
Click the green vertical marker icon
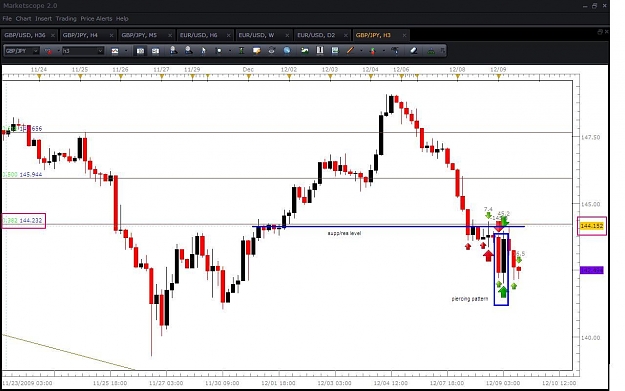pyautogui.click(x=241, y=51)
